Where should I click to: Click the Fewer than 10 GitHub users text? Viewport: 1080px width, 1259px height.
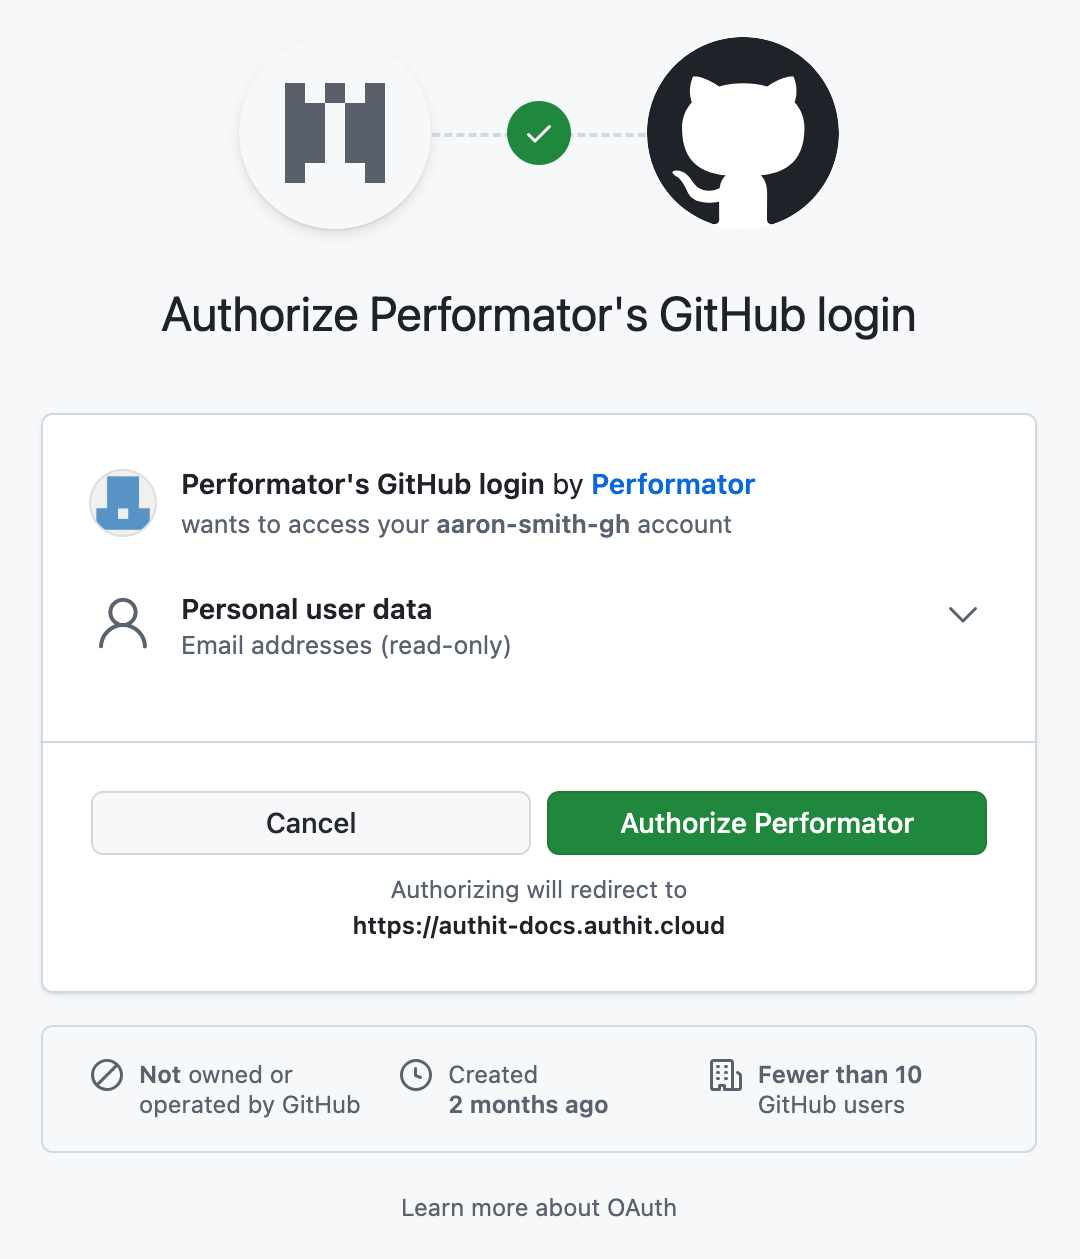(840, 1089)
